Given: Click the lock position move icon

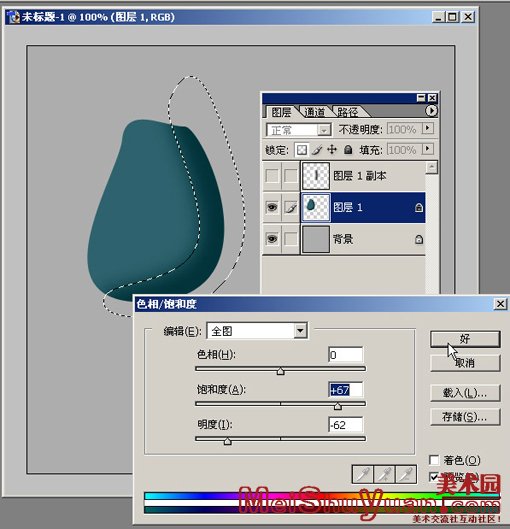Looking at the screenshot, I should click(332, 149).
